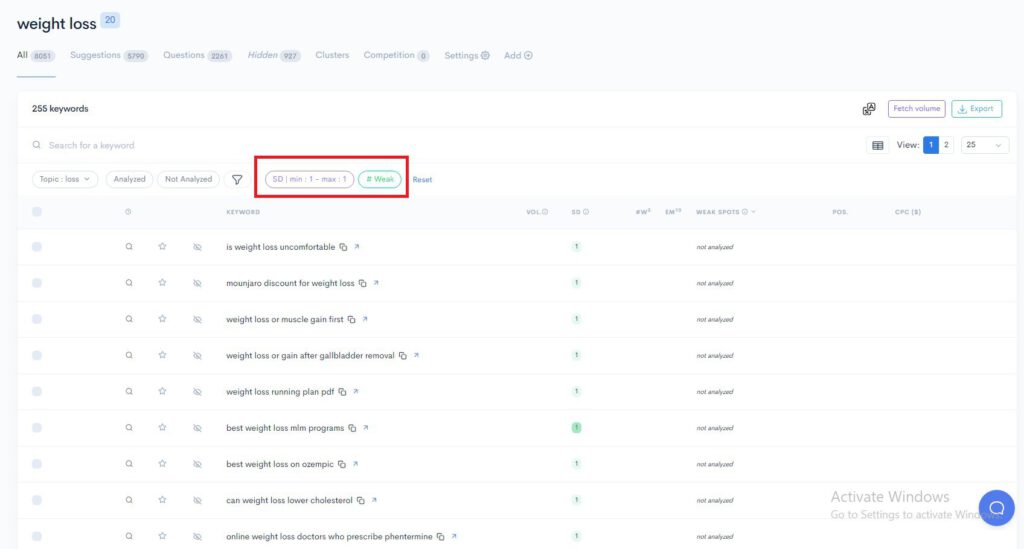
Task: Copy keyword 'is weight loss uncomfortable'
Action: (344, 247)
